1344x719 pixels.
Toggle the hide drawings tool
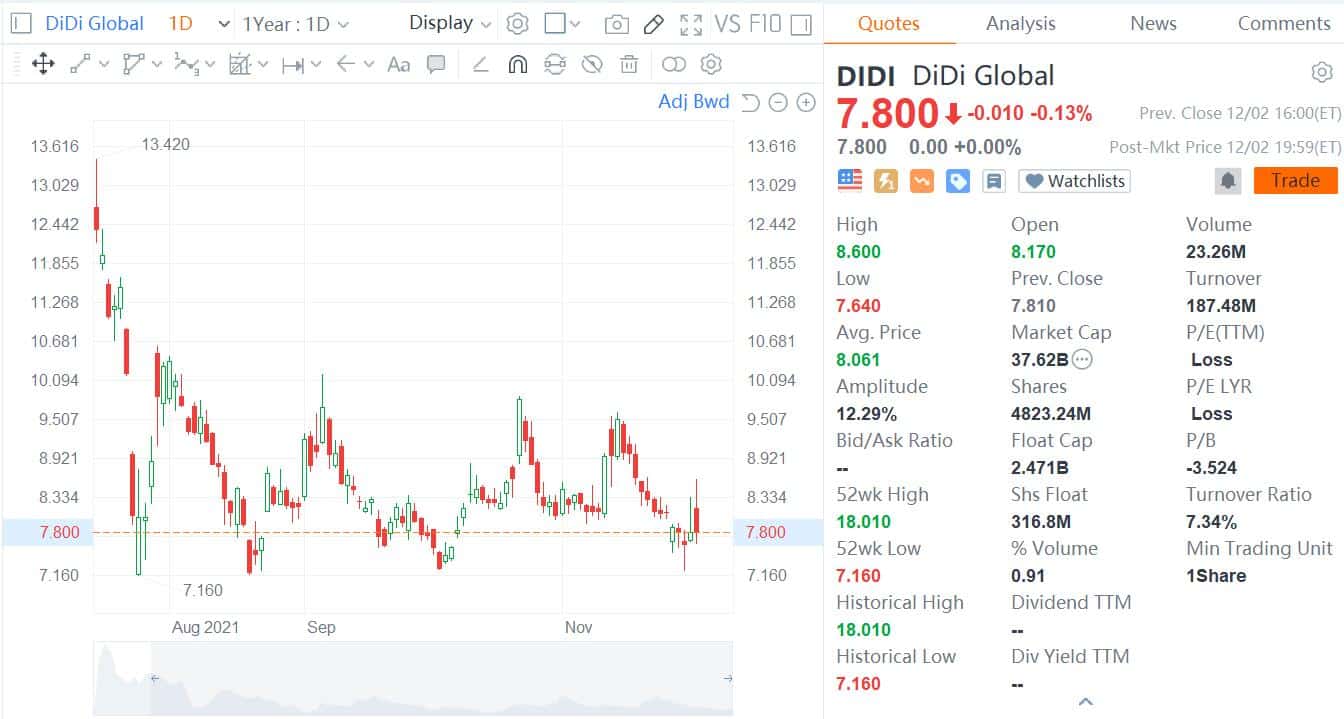593,64
